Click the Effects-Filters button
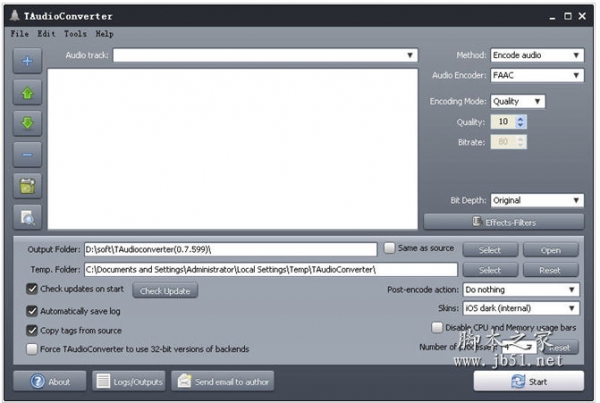This screenshot has height=403, width=600. click(504, 222)
